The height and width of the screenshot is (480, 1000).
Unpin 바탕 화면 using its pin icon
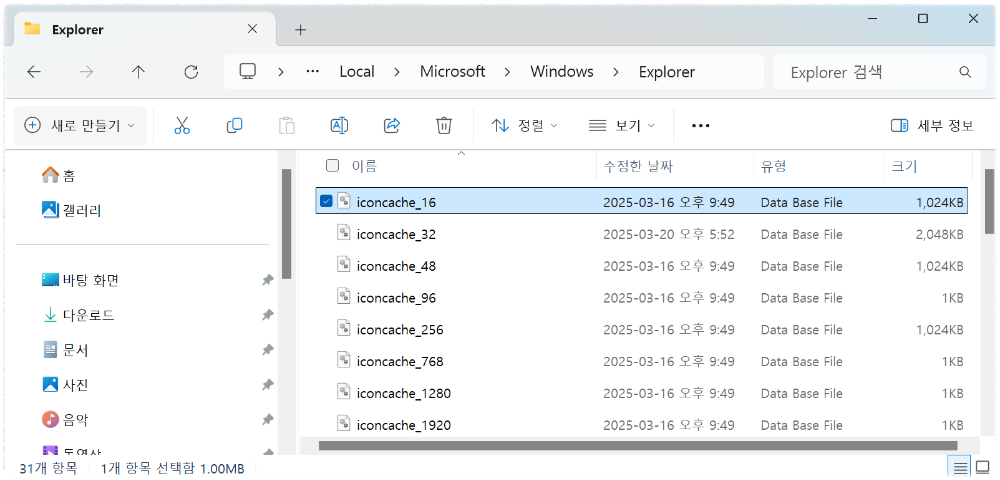[268, 280]
